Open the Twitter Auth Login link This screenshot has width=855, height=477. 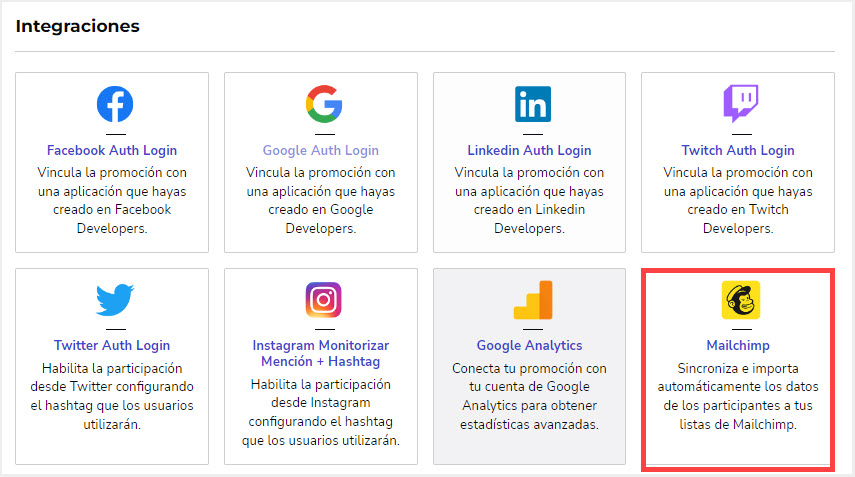click(112, 346)
